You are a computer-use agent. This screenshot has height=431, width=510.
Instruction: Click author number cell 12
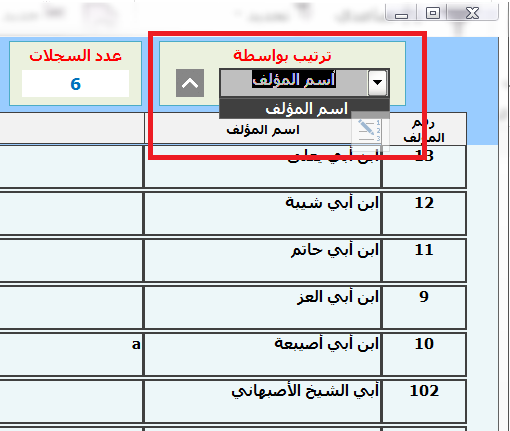pyautogui.click(x=424, y=213)
